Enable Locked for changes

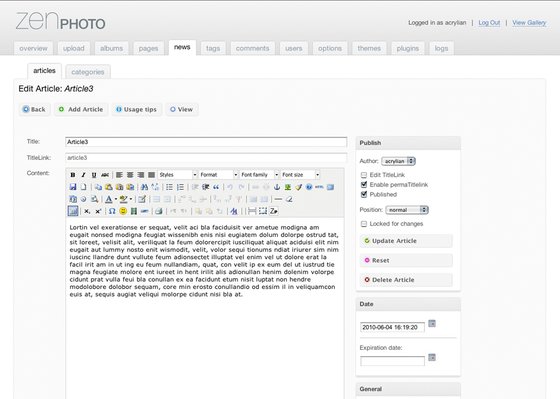(x=364, y=224)
